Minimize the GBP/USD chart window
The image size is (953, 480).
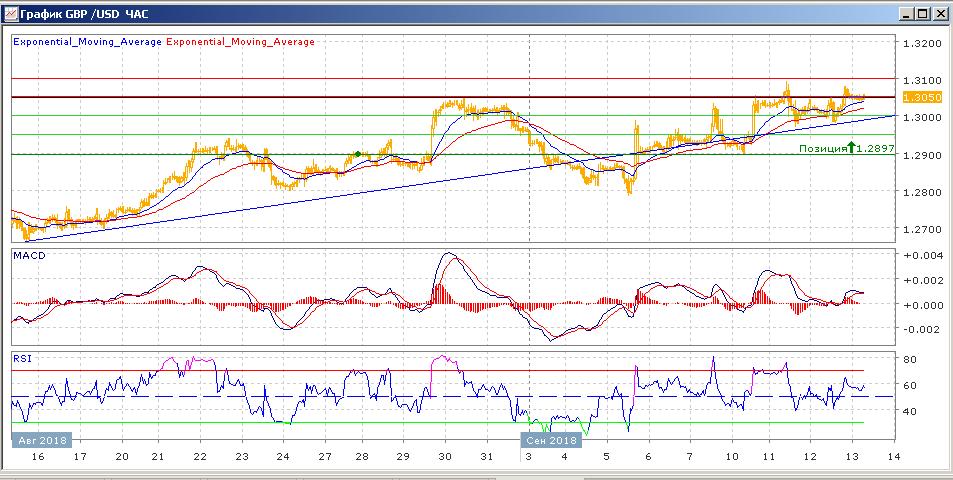click(906, 13)
